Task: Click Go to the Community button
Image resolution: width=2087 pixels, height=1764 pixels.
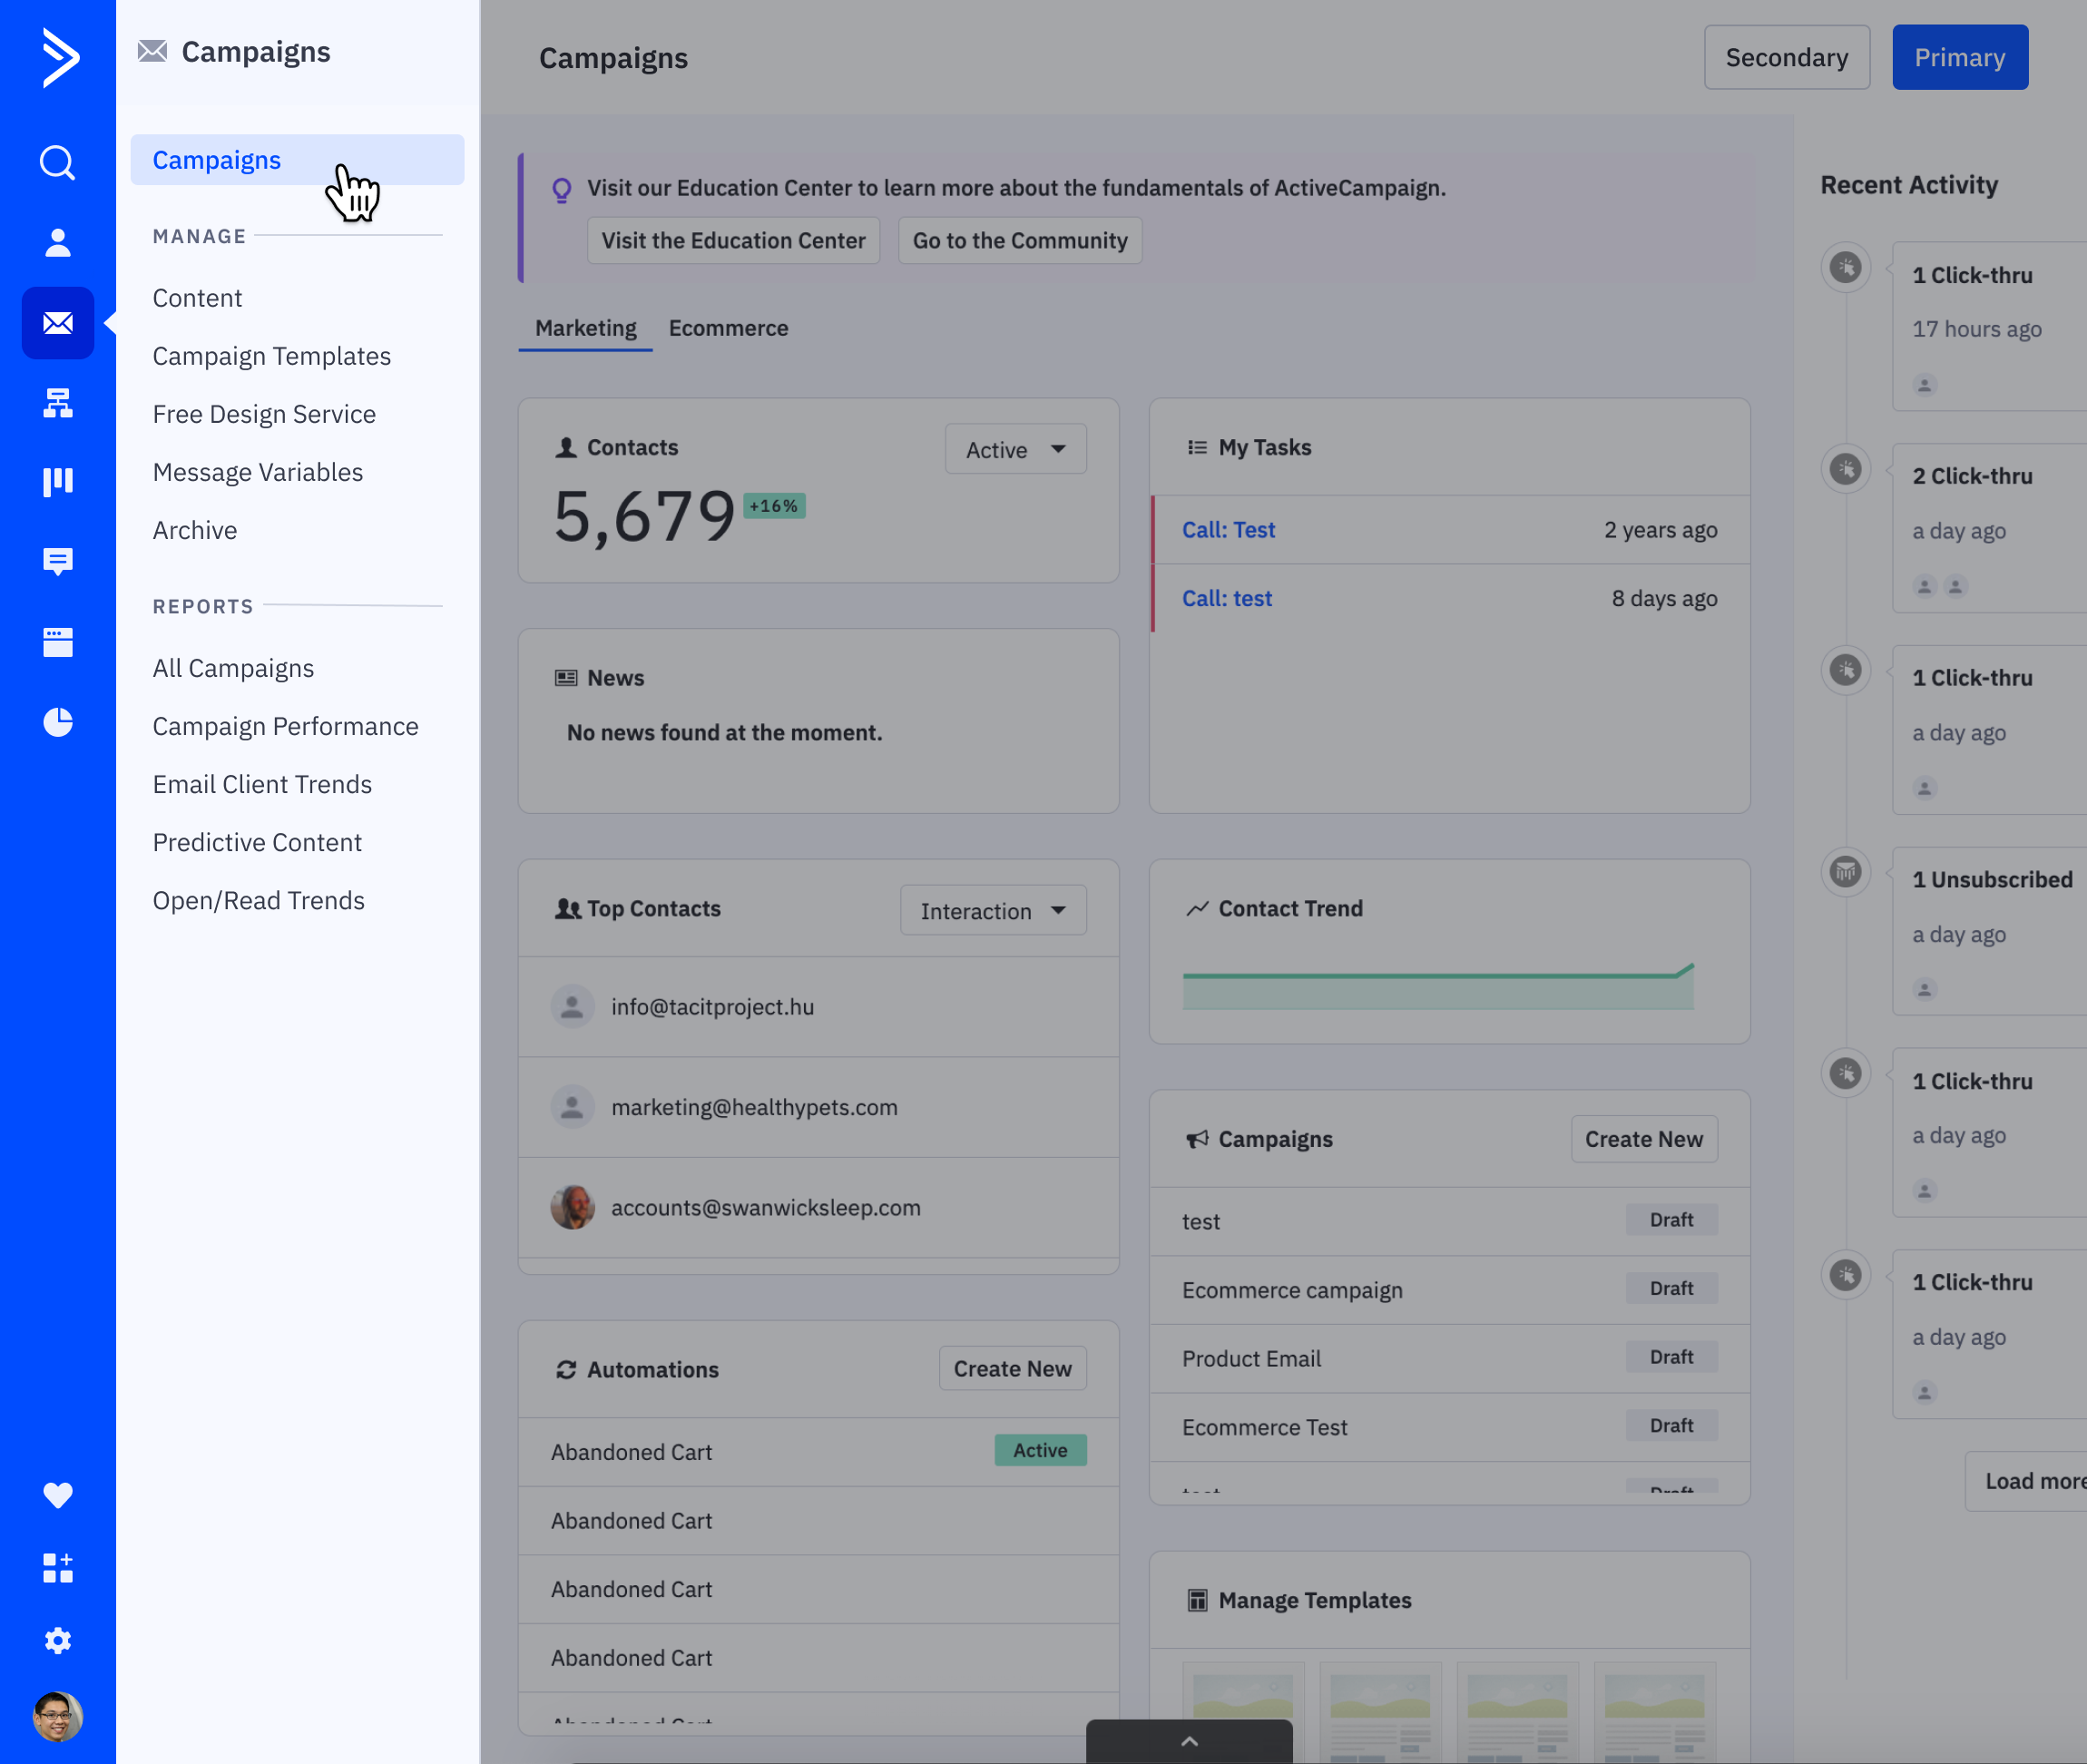Action: coord(1019,241)
